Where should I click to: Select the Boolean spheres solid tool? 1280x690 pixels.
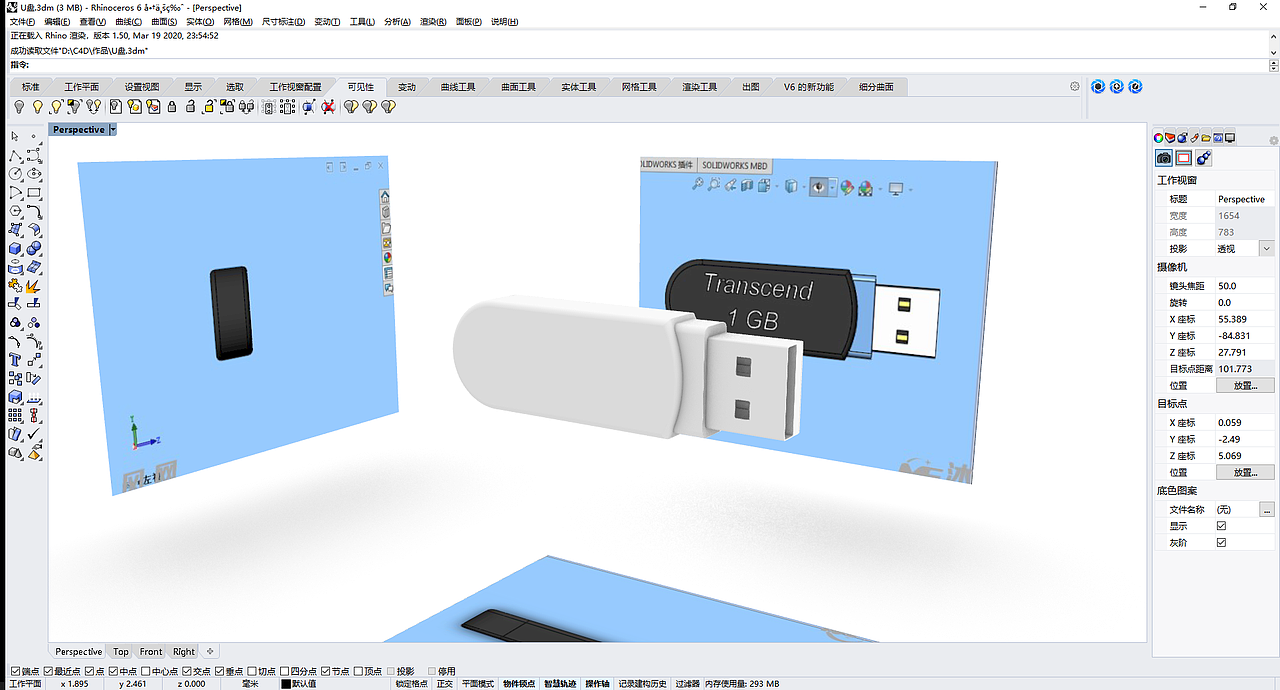point(34,248)
